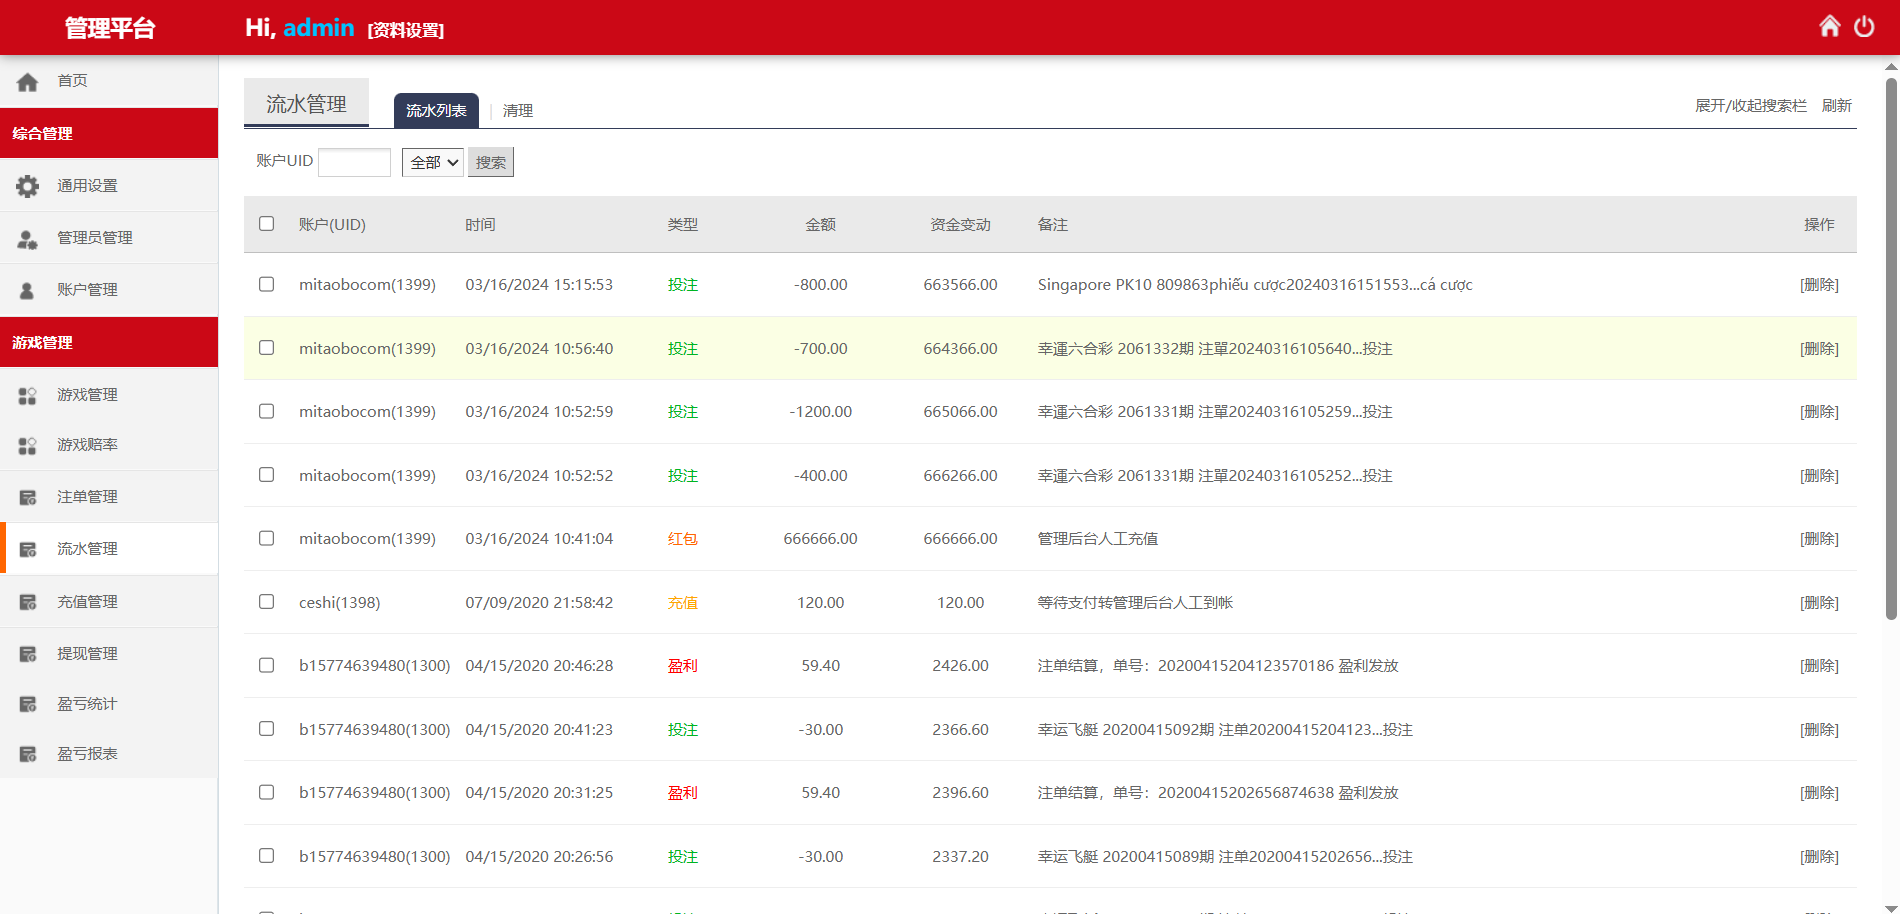Click balance value 664366.00
1900x914 pixels.
tap(960, 349)
